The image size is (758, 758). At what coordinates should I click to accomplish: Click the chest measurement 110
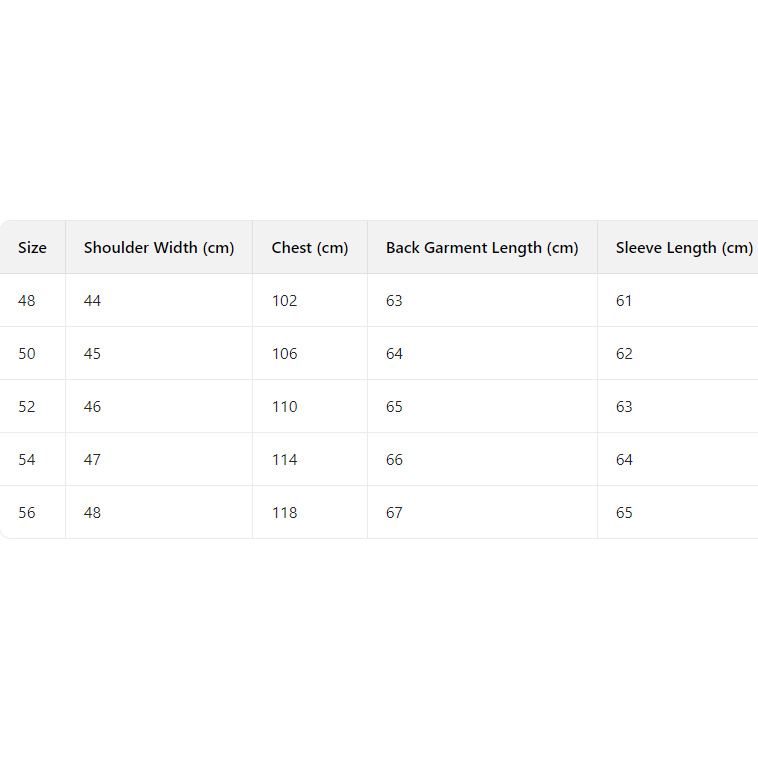pos(285,407)
